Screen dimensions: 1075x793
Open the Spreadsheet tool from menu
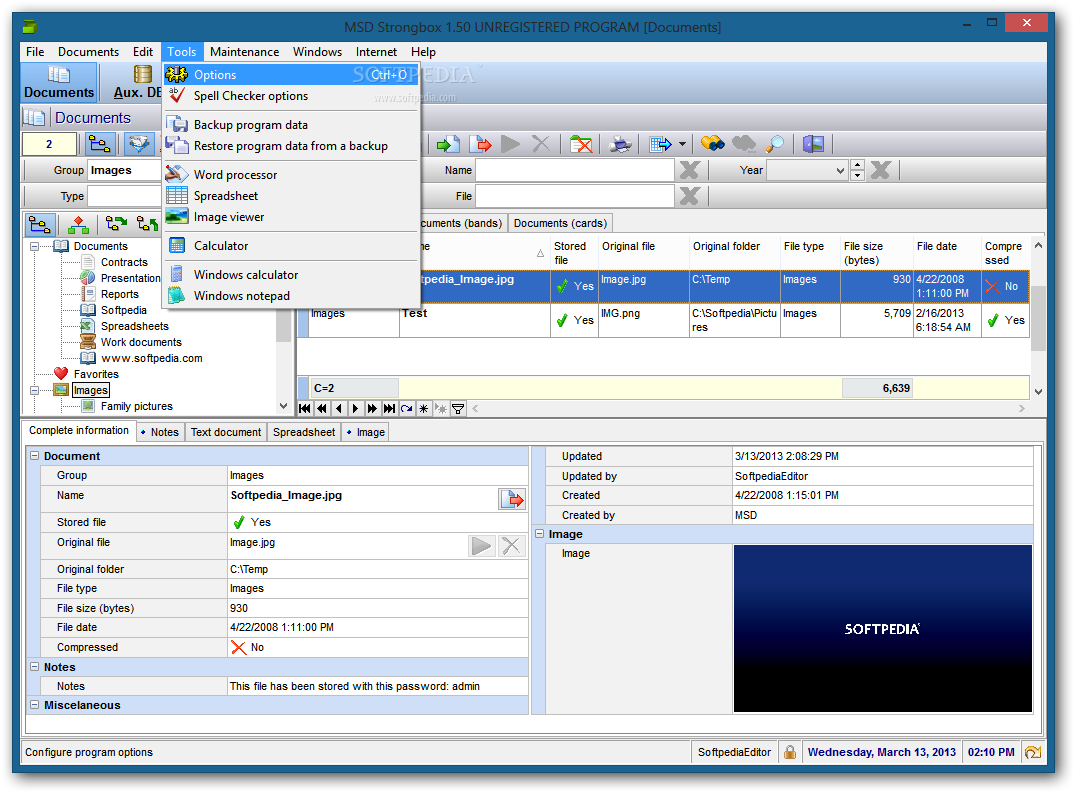tap(291, 196)
